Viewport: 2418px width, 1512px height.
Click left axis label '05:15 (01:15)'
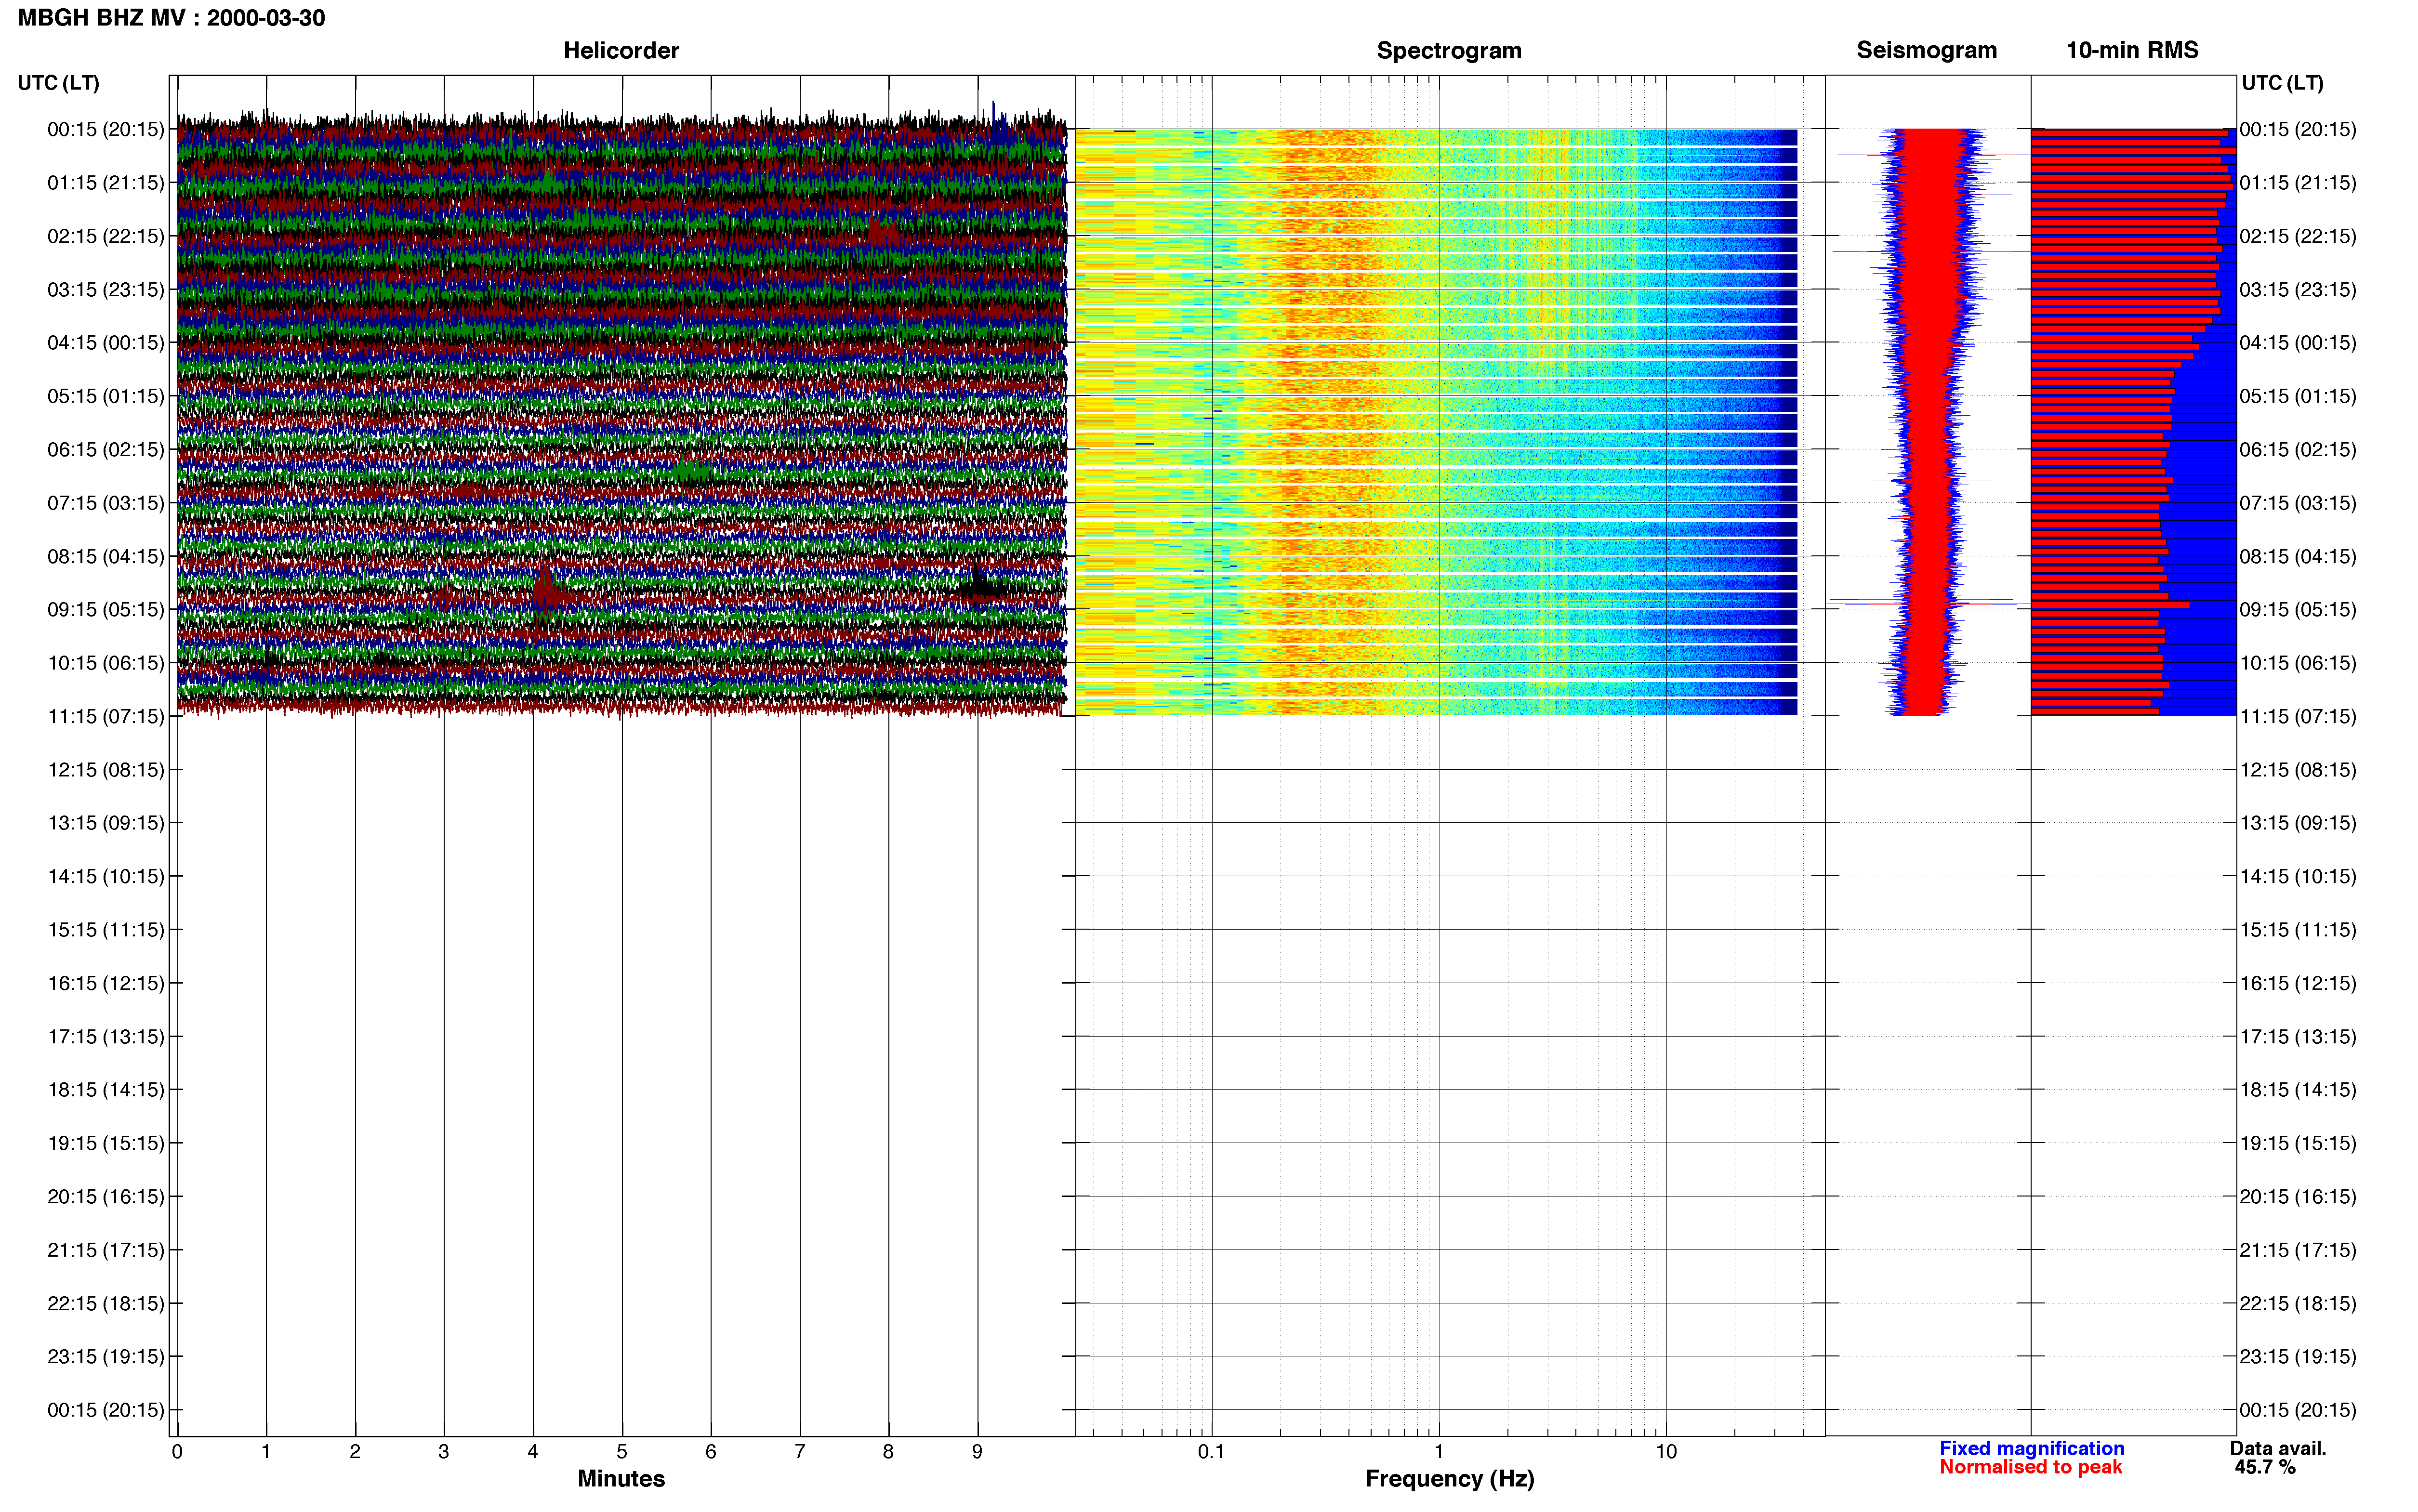[x=106, y=396]
